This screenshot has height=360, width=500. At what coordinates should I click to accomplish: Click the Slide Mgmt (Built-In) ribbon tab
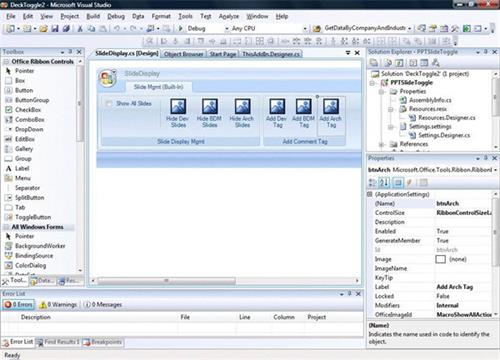[x=158, y=87]
